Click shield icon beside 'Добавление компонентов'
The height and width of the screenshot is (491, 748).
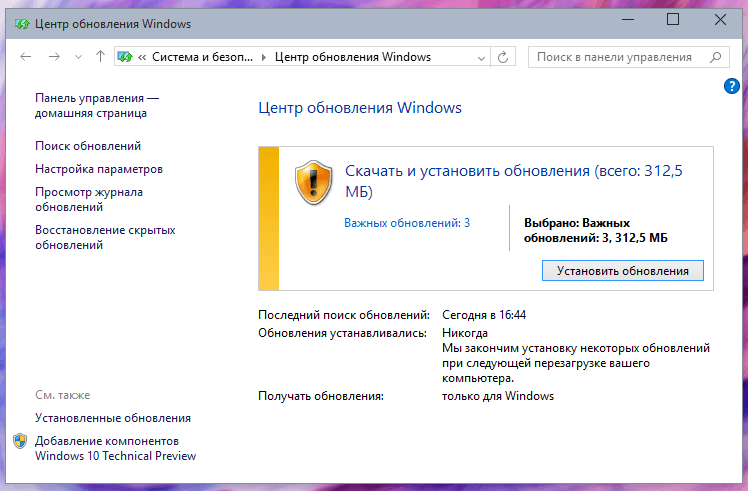20,441
